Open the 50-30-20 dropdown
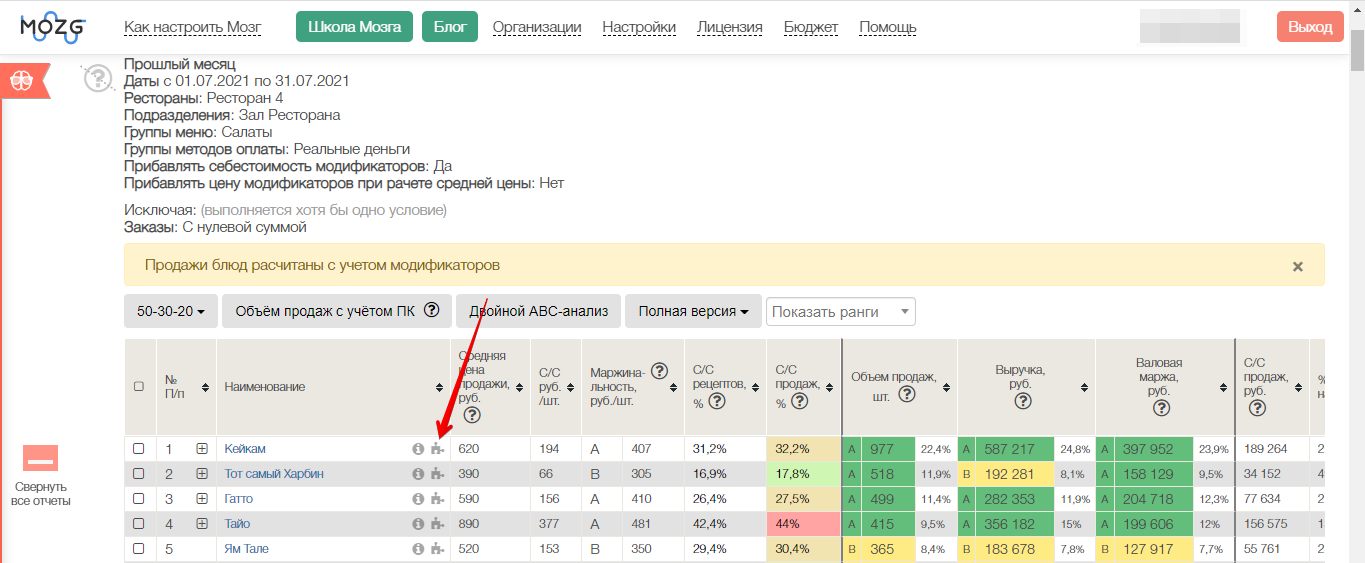 tap(169, 311)
